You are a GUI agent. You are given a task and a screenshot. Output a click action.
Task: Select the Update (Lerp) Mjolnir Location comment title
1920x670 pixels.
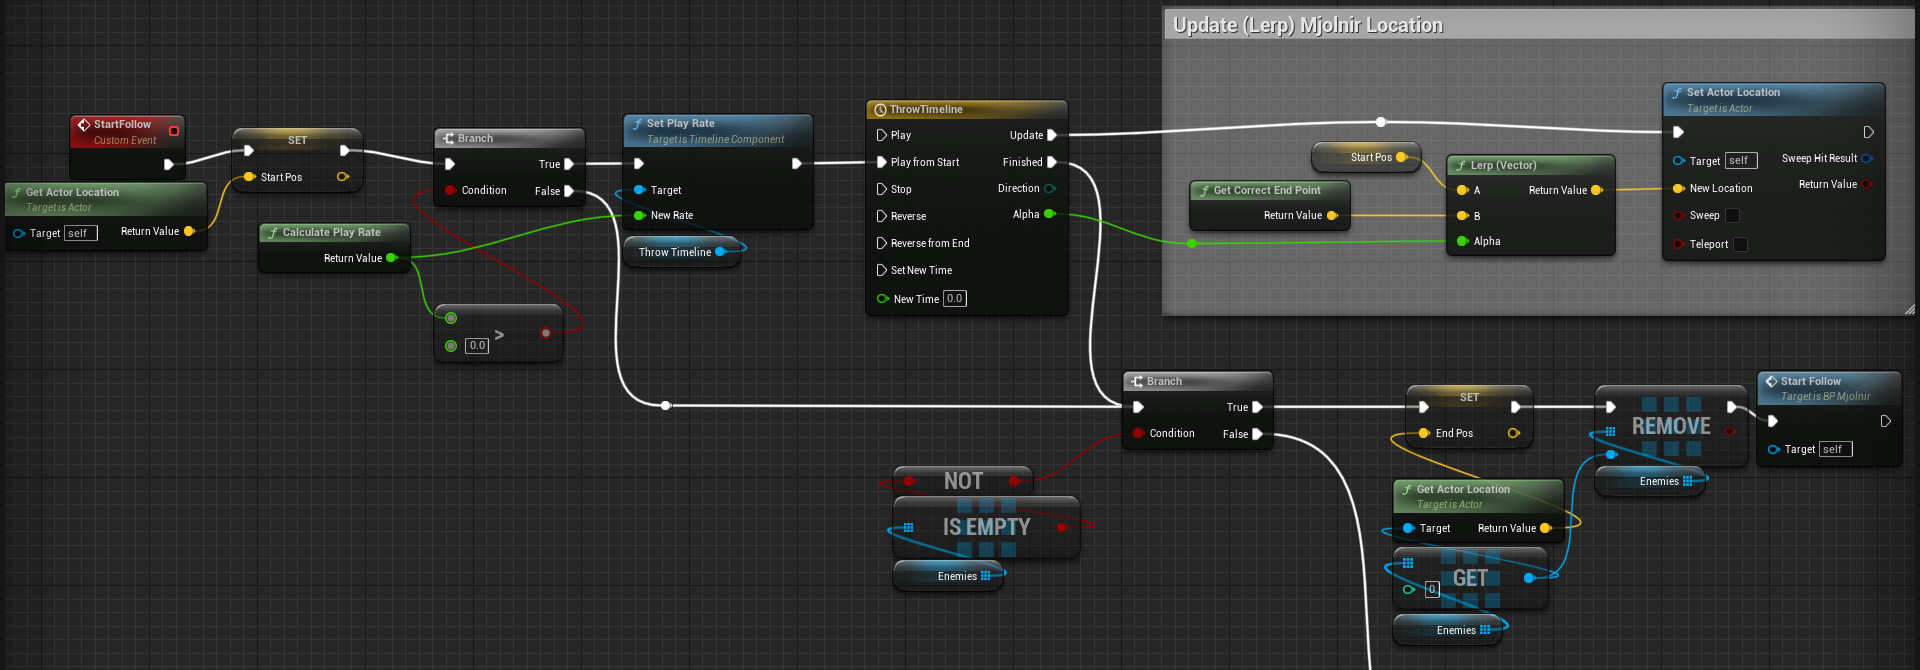(1308, 25)
